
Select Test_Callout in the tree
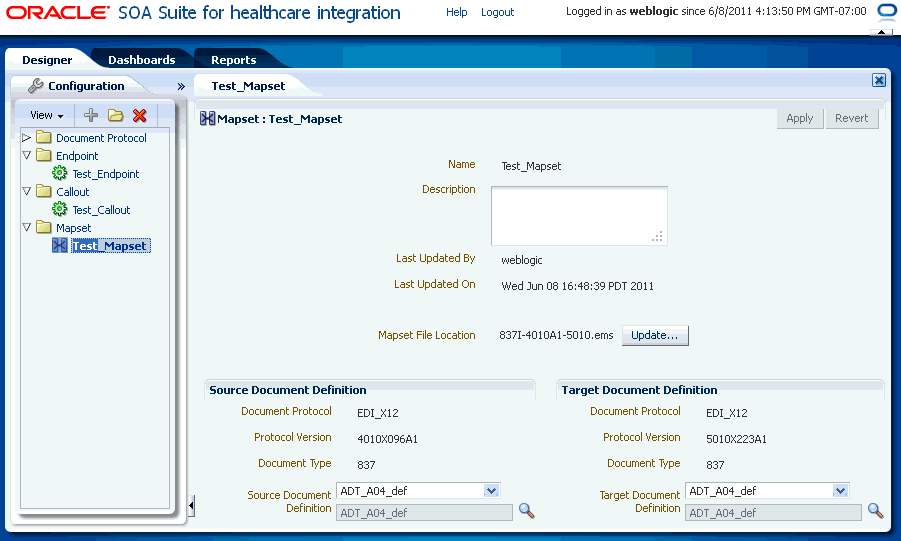click(x=101, y=210)
